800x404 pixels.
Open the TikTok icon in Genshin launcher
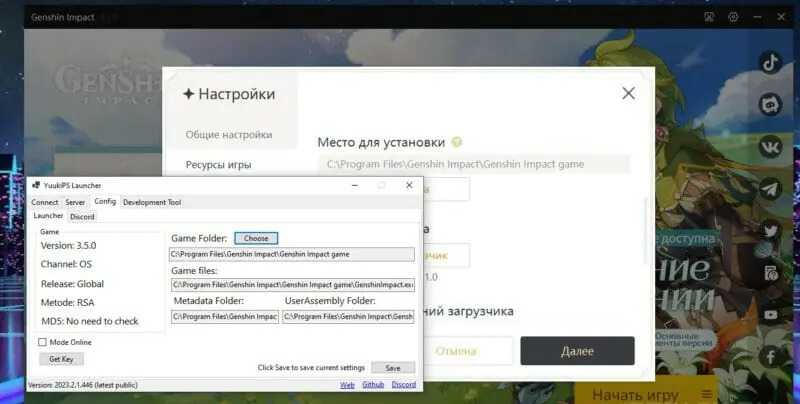pyautogui.click(x=770, y=63)
